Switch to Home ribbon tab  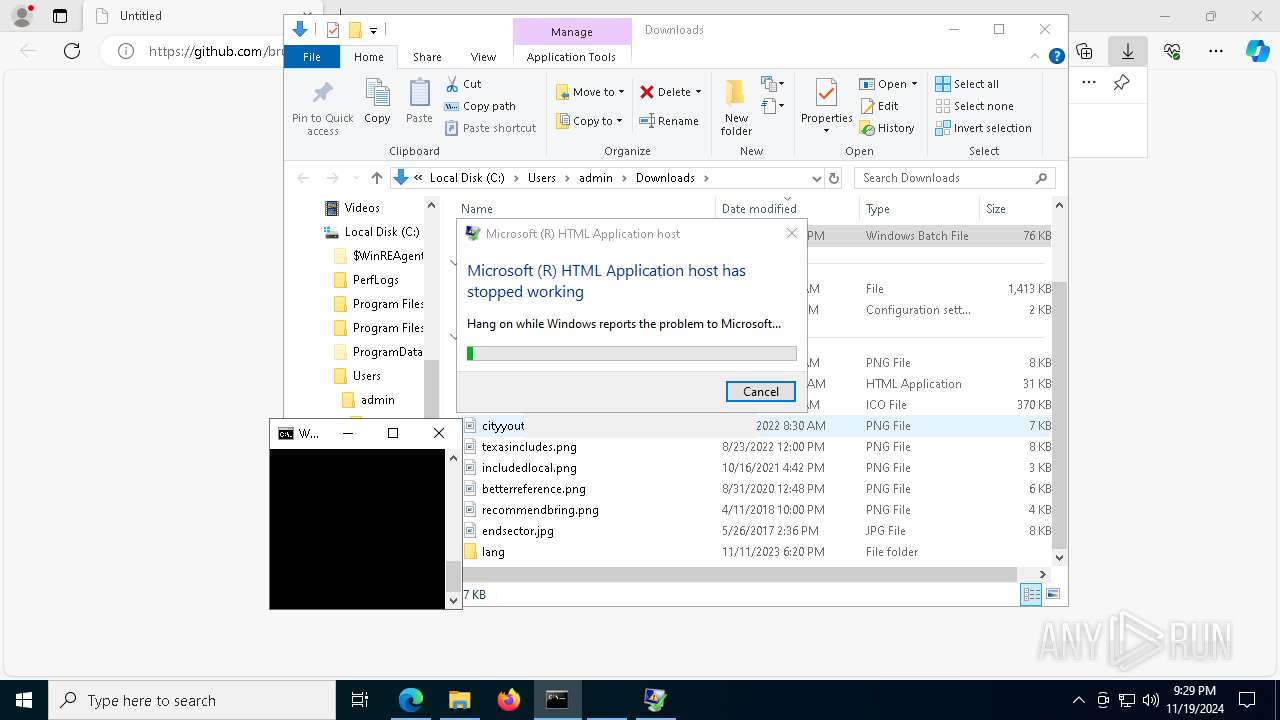(x=368, y=57)
